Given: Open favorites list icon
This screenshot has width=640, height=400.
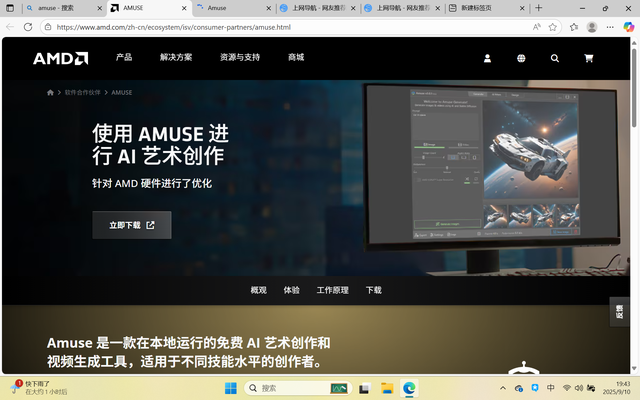Looking at the screenshot, I should [574, 27].
